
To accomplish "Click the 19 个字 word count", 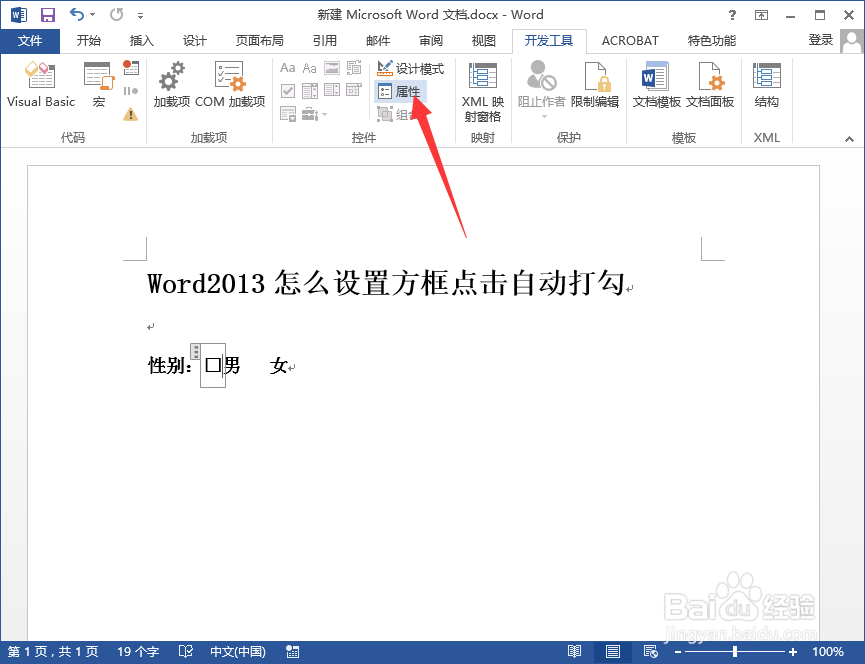I will coord(138,652).
